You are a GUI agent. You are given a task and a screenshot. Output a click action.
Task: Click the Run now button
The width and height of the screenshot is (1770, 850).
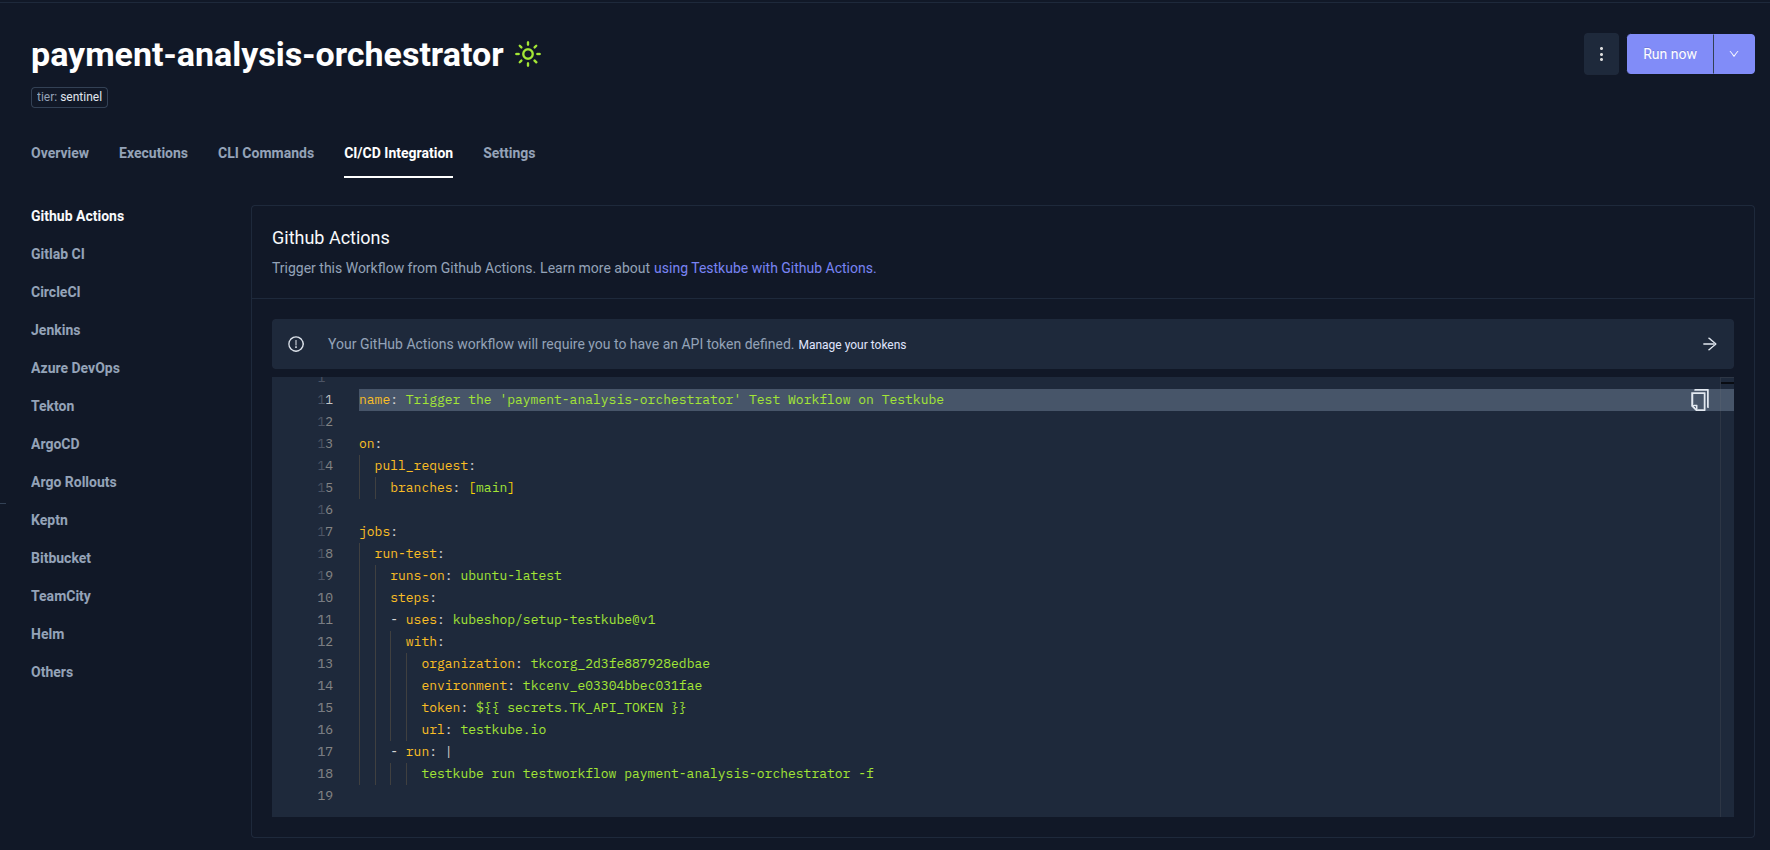(1669, 54)
